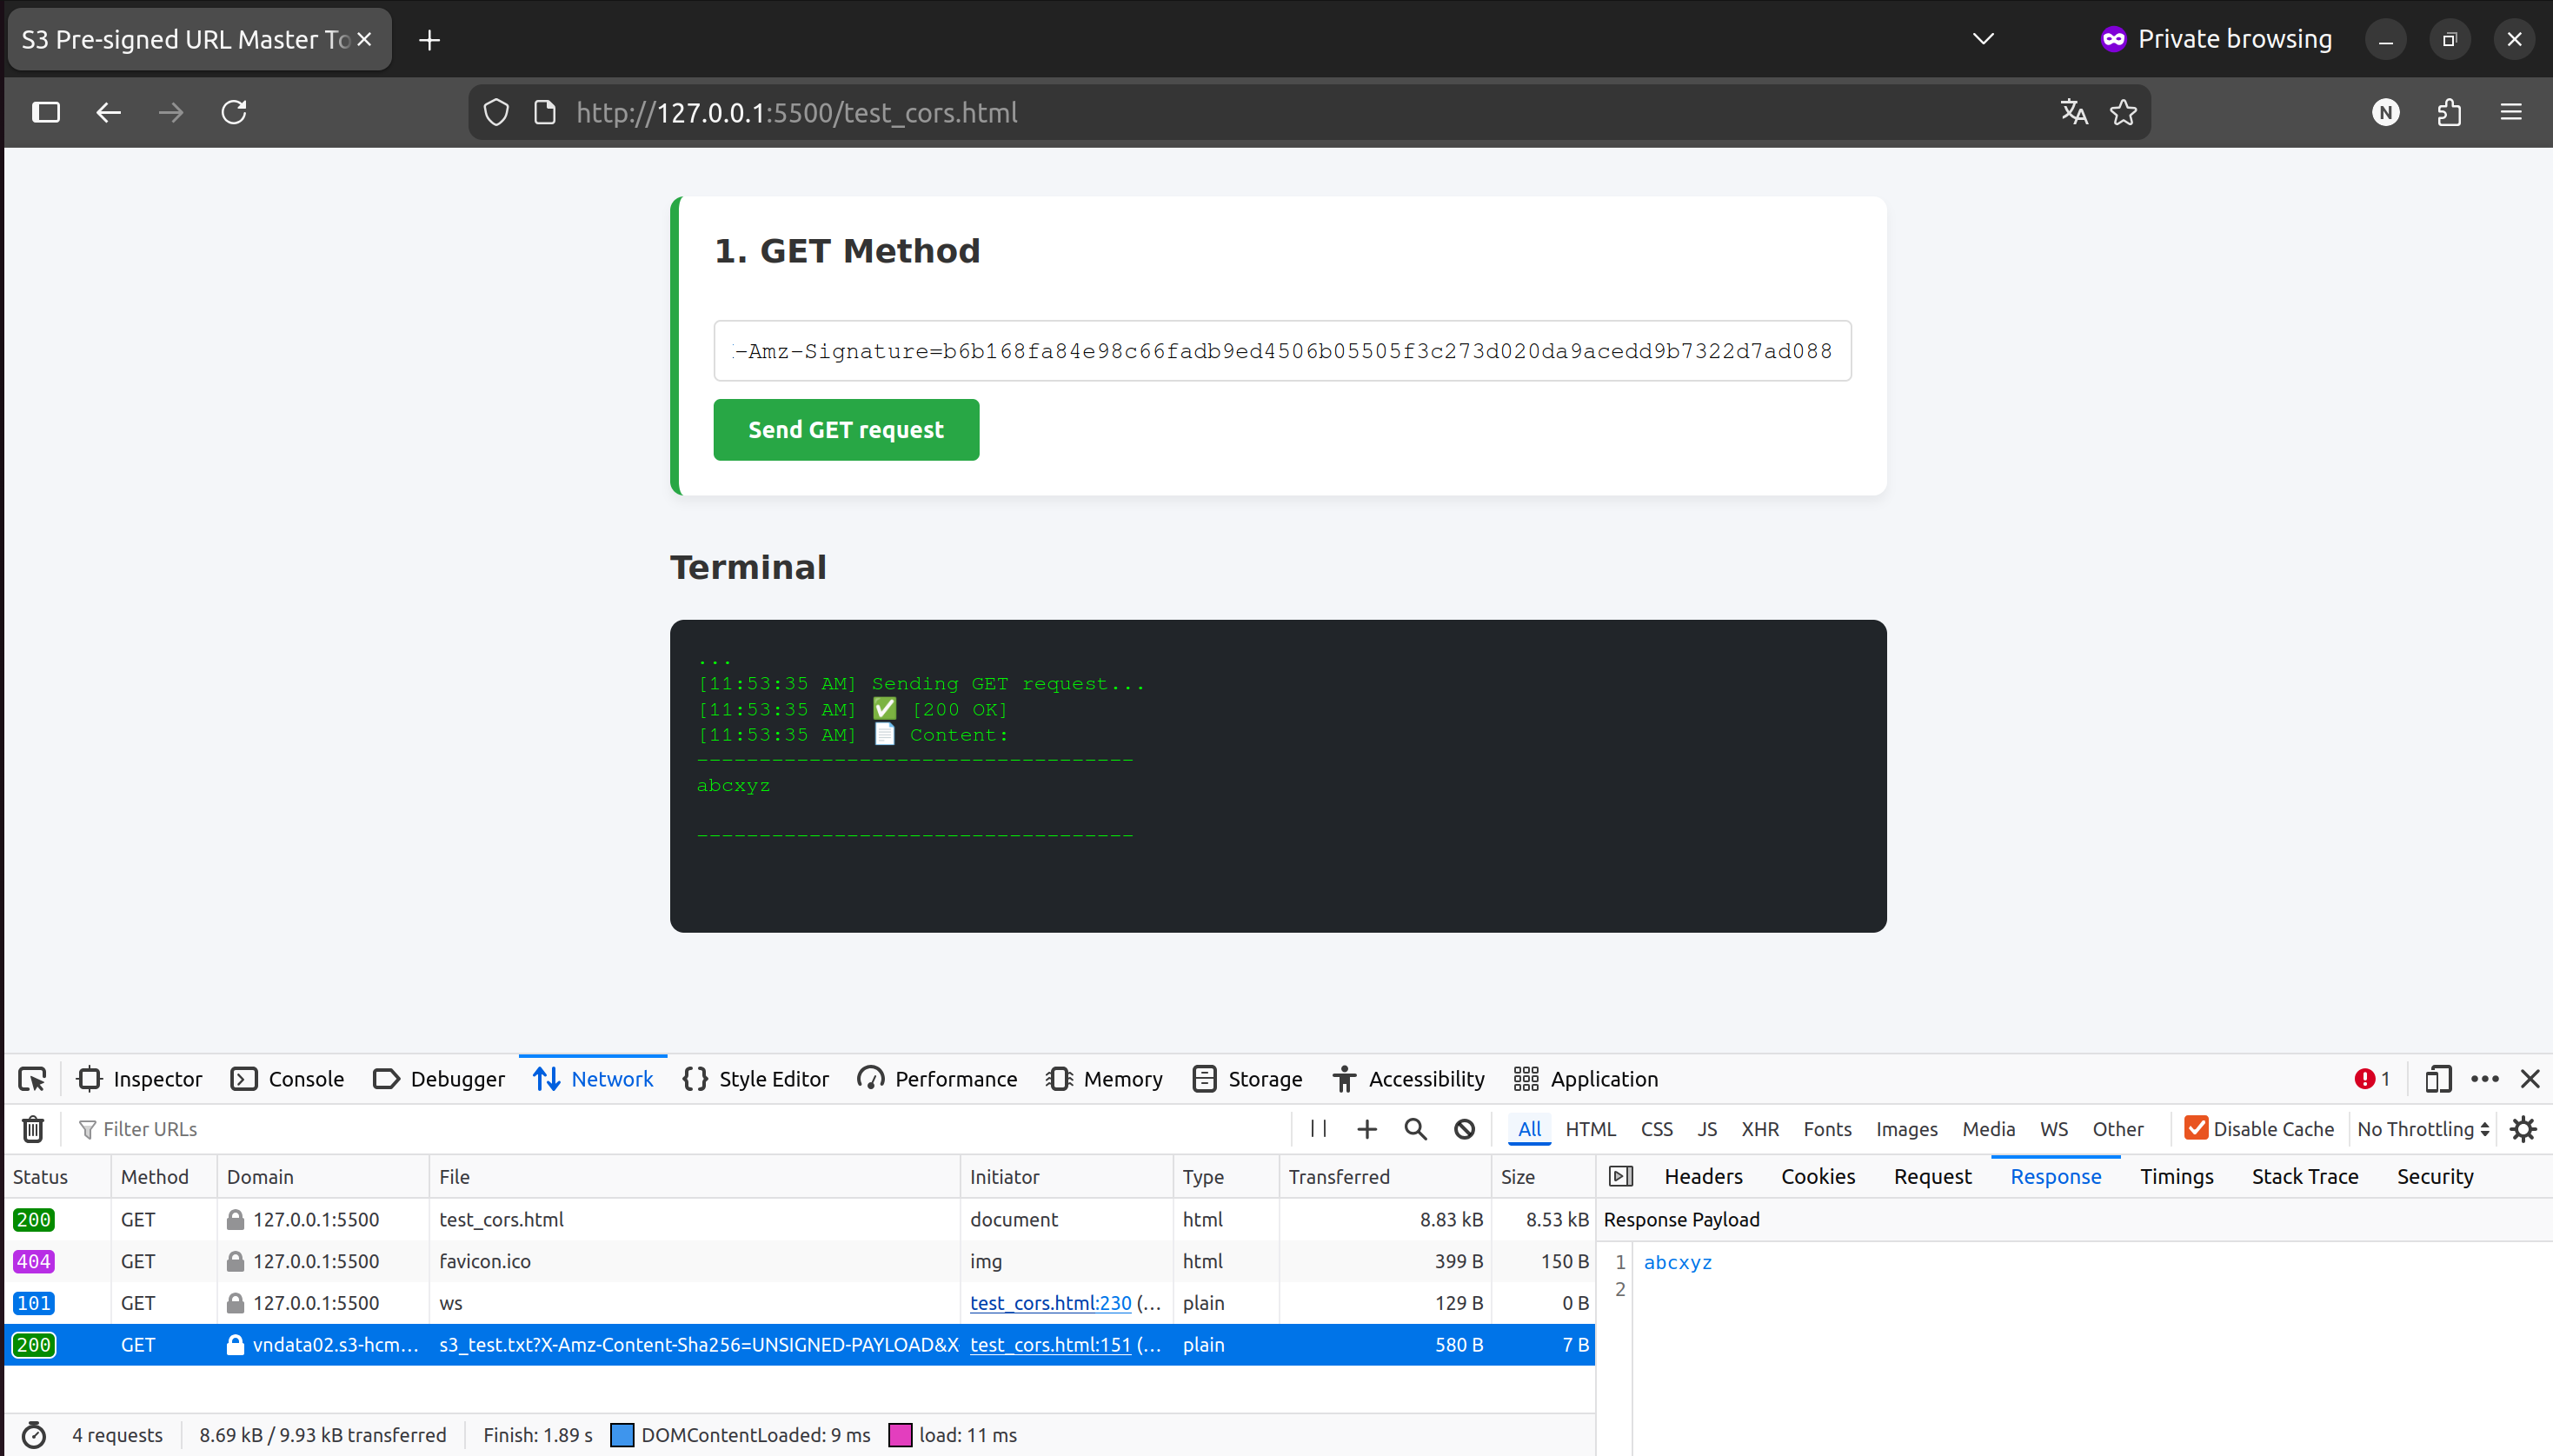The width and height of the screenshot is (2553, 1456).
Task: Open the test_cors.html:151 initiator link
Action: (1050, 1345)
